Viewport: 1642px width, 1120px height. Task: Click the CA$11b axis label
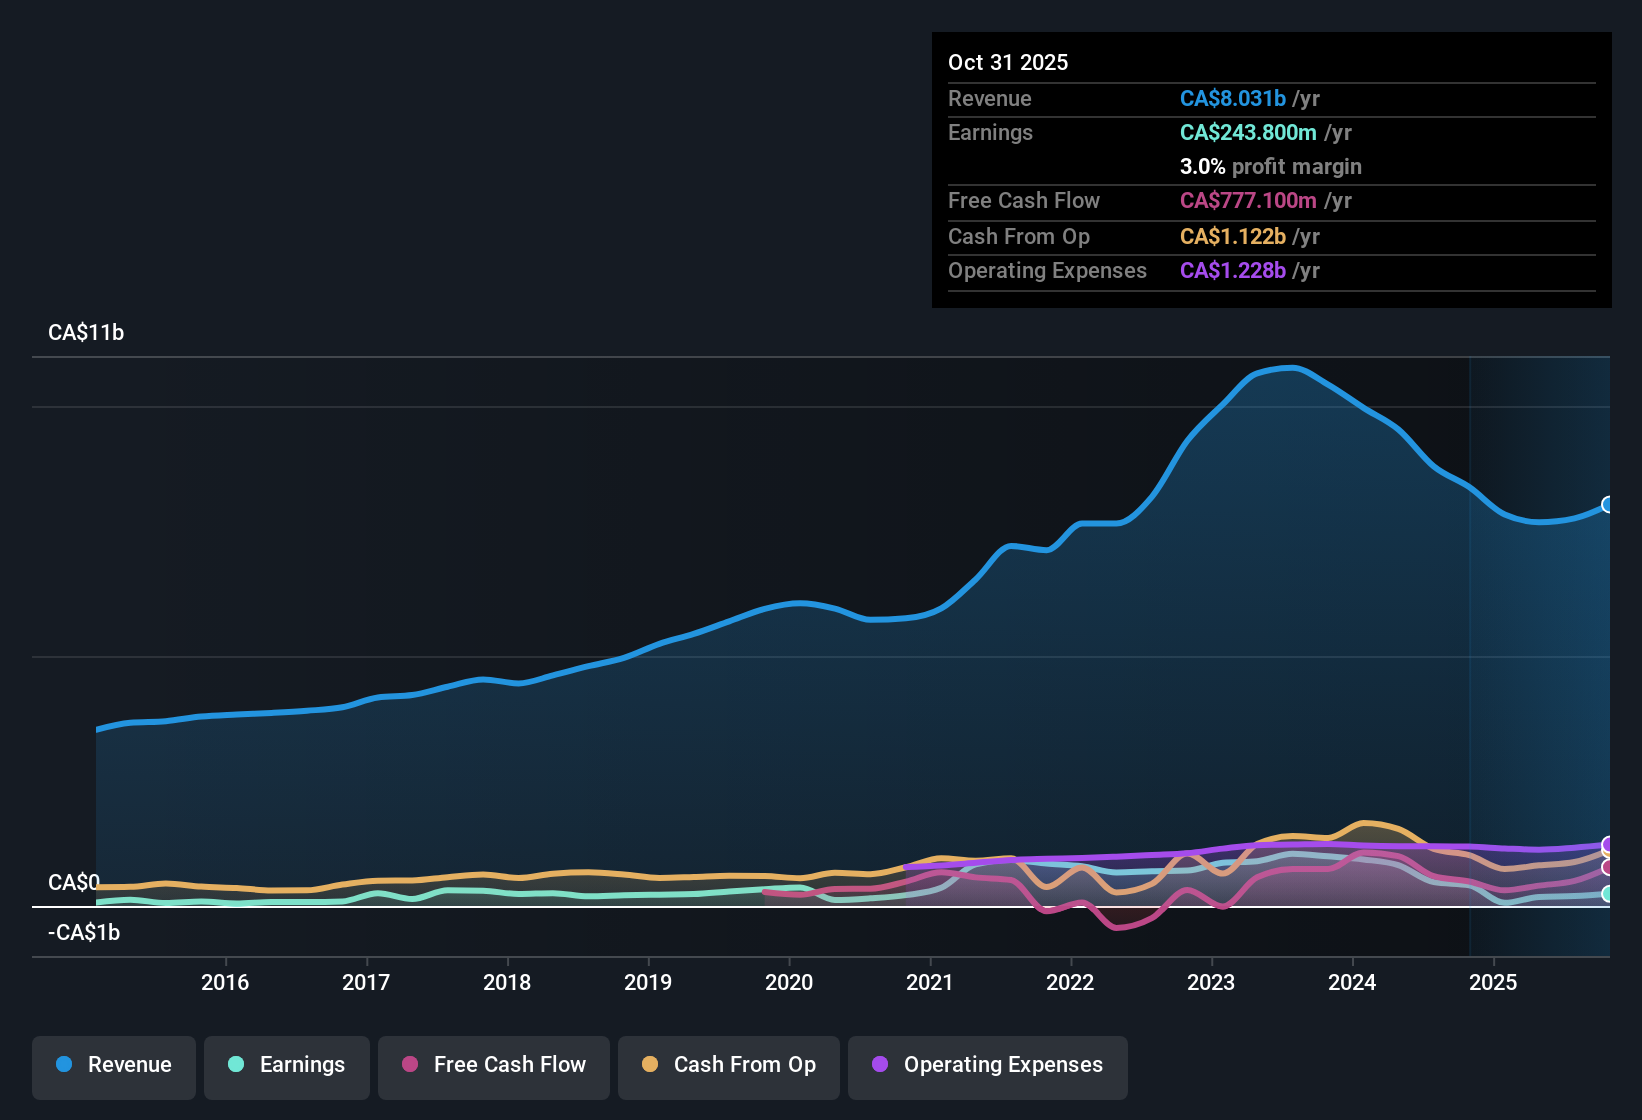pos(86,332)
